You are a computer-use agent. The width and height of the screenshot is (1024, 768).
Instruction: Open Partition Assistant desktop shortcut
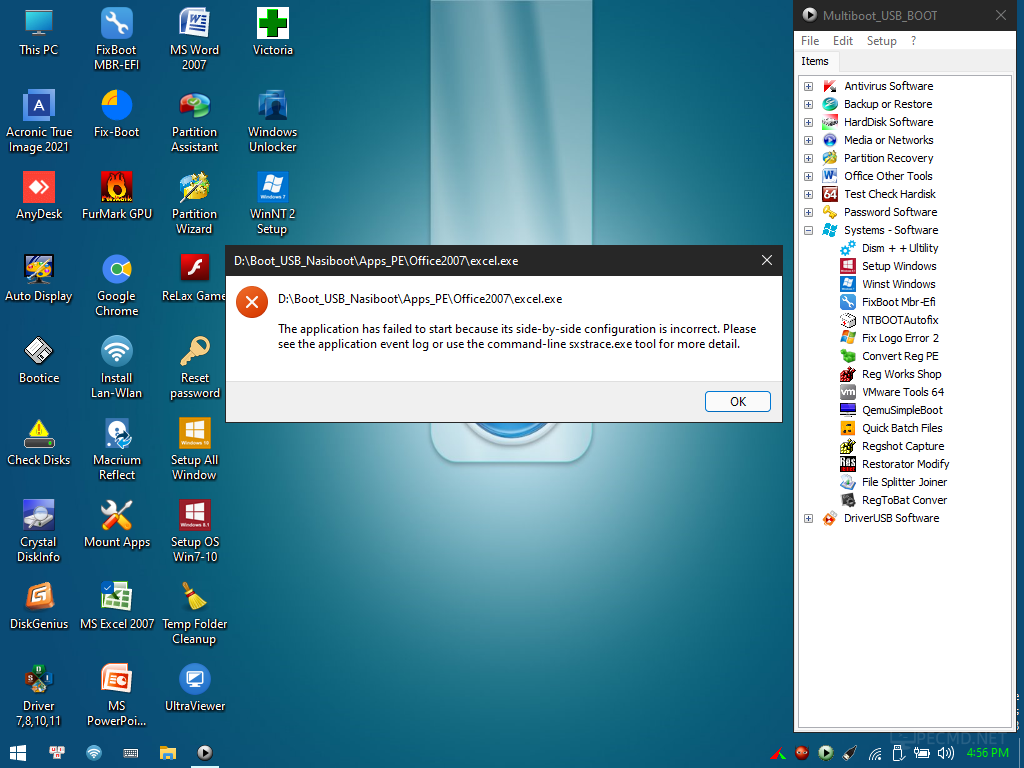coord(194,121)
